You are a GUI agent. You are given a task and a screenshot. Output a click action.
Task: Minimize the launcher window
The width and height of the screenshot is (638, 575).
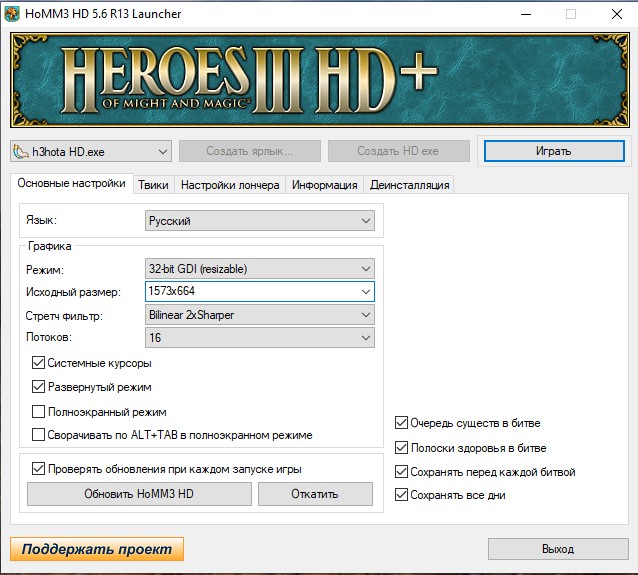tap(526, 14)
